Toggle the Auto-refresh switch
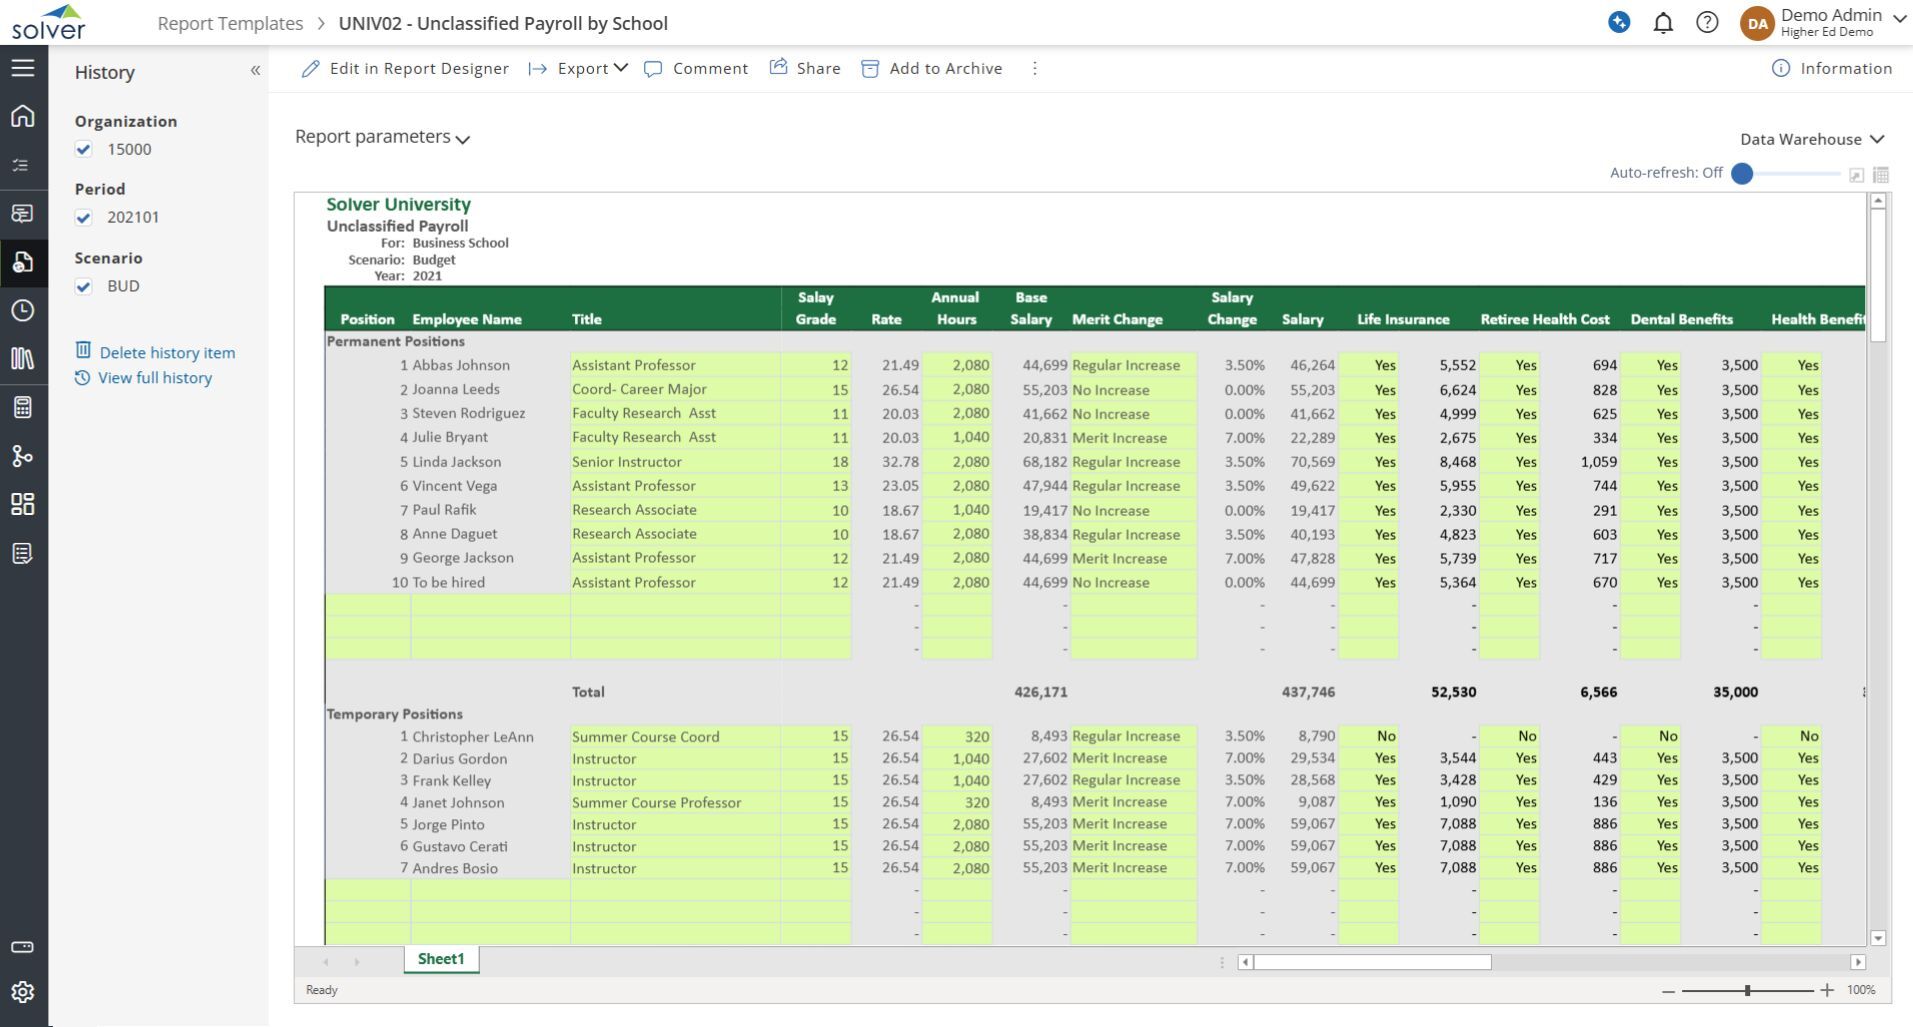Viewport: 1913px width, 1027px height. 1743,174
